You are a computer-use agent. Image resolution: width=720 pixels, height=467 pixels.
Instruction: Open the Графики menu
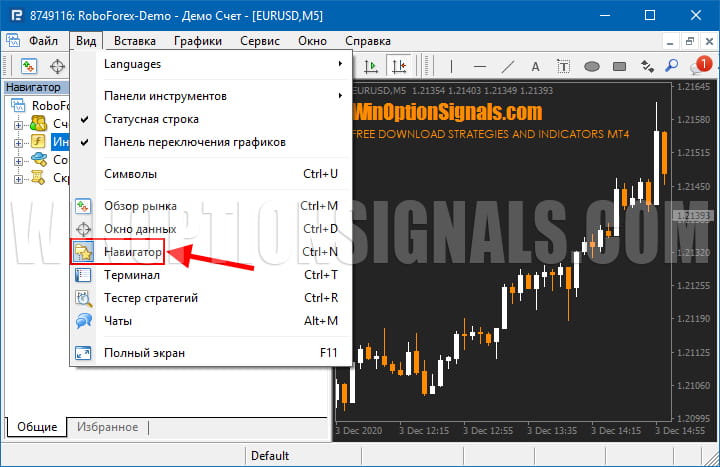pos(197,41)
